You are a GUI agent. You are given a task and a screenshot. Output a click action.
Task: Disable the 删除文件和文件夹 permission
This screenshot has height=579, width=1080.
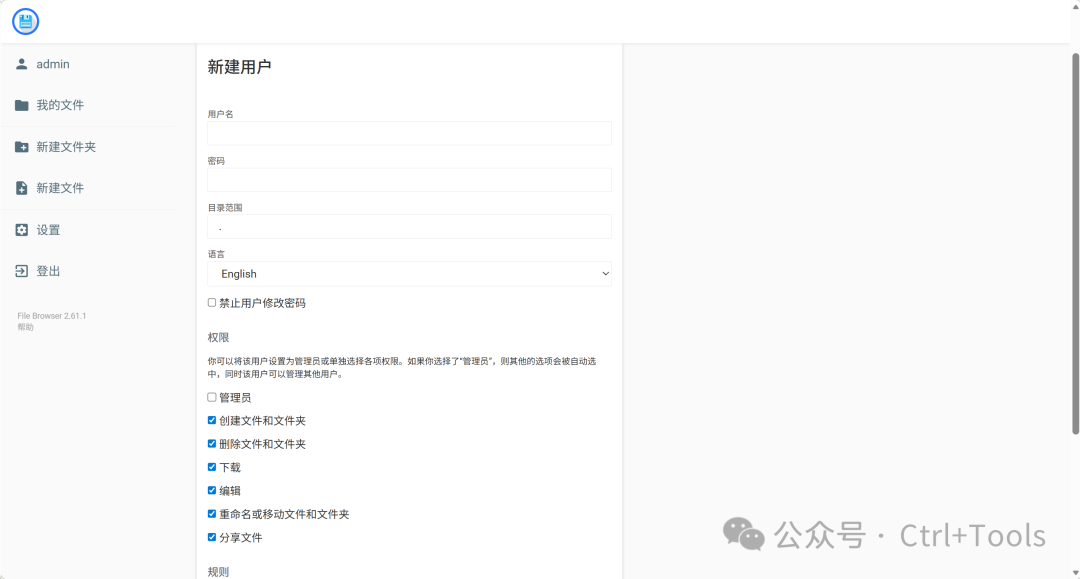tap(212, 443)
